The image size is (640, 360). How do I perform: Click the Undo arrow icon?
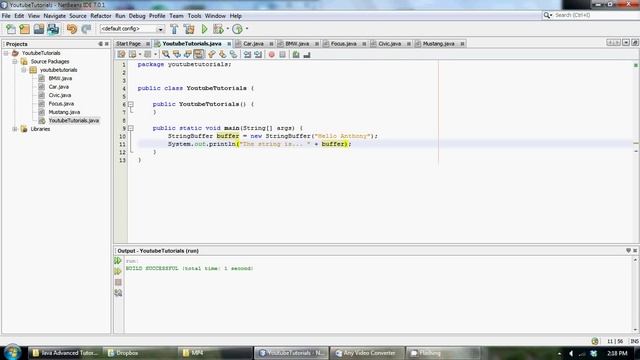(x=72, y=29)
